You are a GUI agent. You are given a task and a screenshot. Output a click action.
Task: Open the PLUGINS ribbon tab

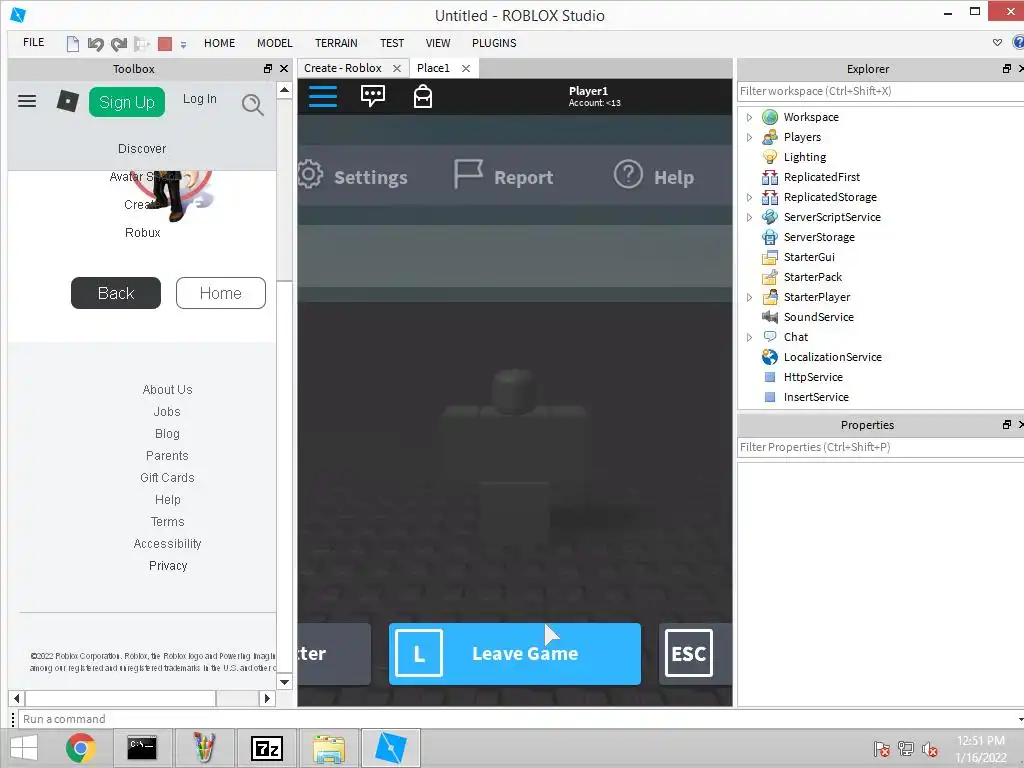click(494, 43)
